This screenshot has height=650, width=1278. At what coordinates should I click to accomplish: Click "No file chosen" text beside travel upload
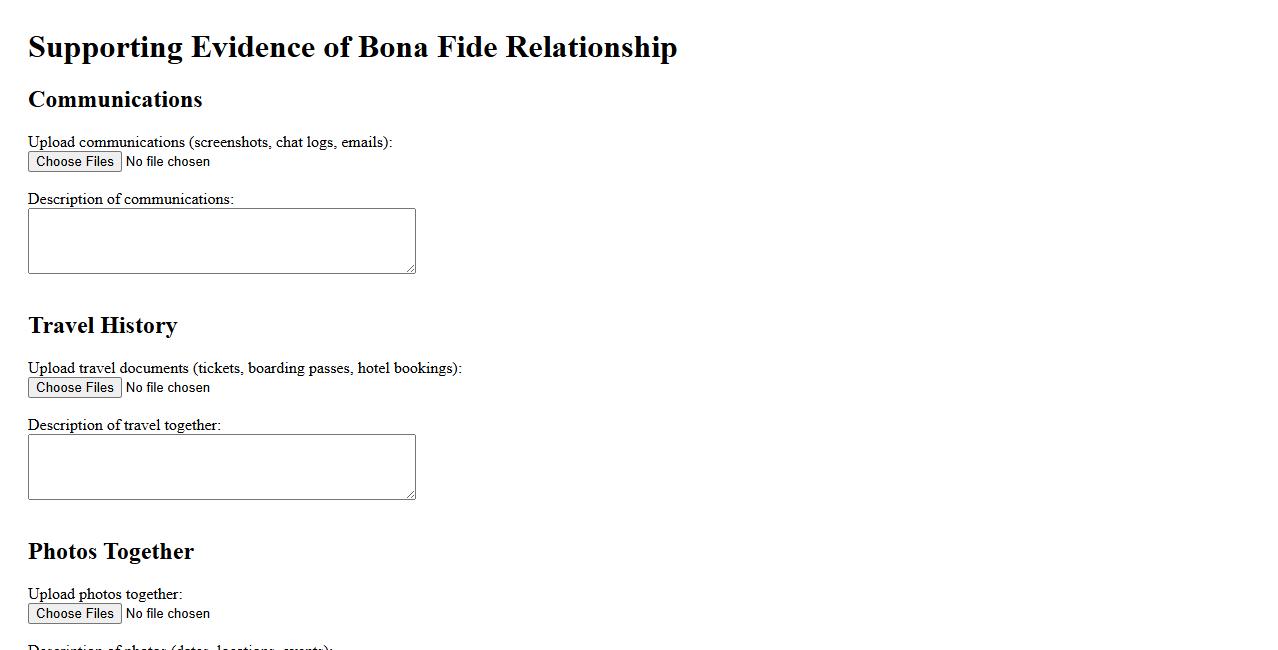pyautogui.click(x=168, y=388)
